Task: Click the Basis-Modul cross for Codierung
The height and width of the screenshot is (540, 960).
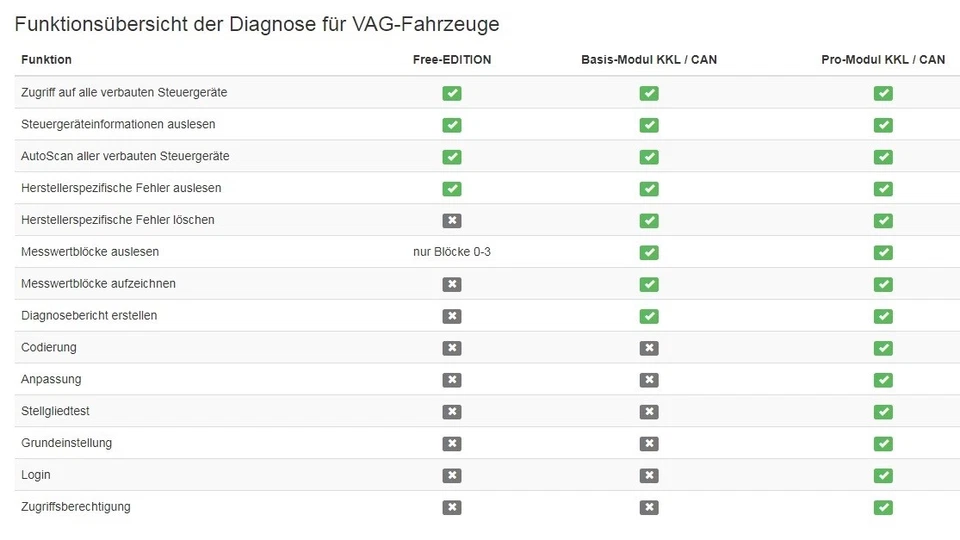Action: click(649, 348)
